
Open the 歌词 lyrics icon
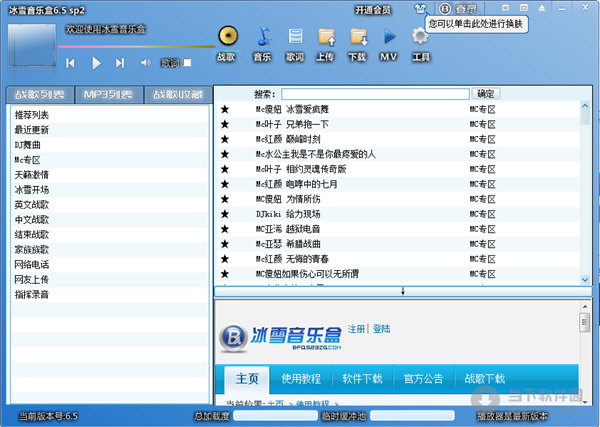coord(295,36)
